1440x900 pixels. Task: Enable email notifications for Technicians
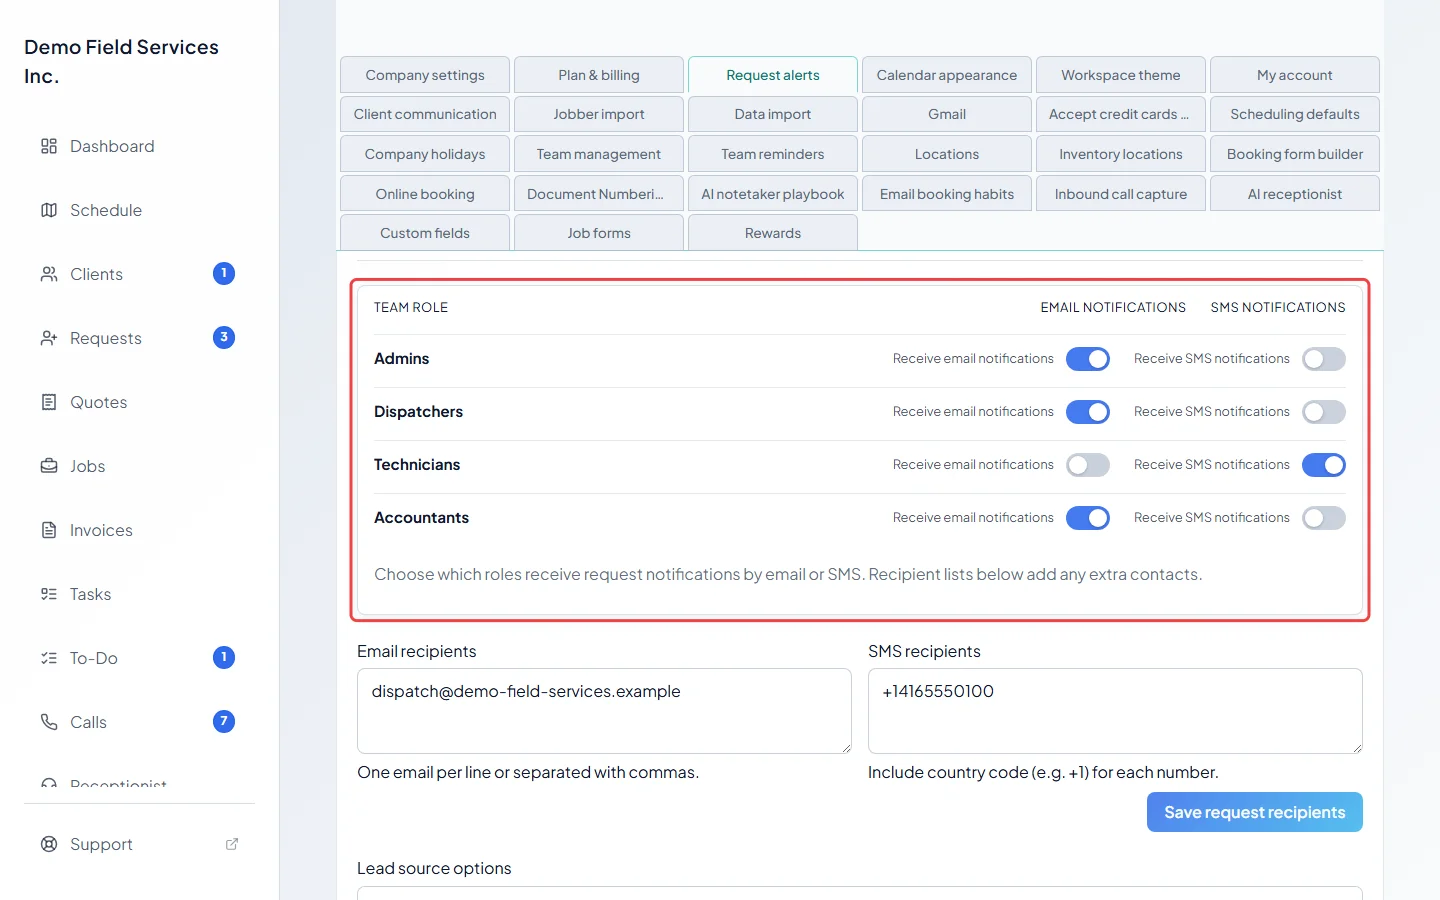[1088, 465]
